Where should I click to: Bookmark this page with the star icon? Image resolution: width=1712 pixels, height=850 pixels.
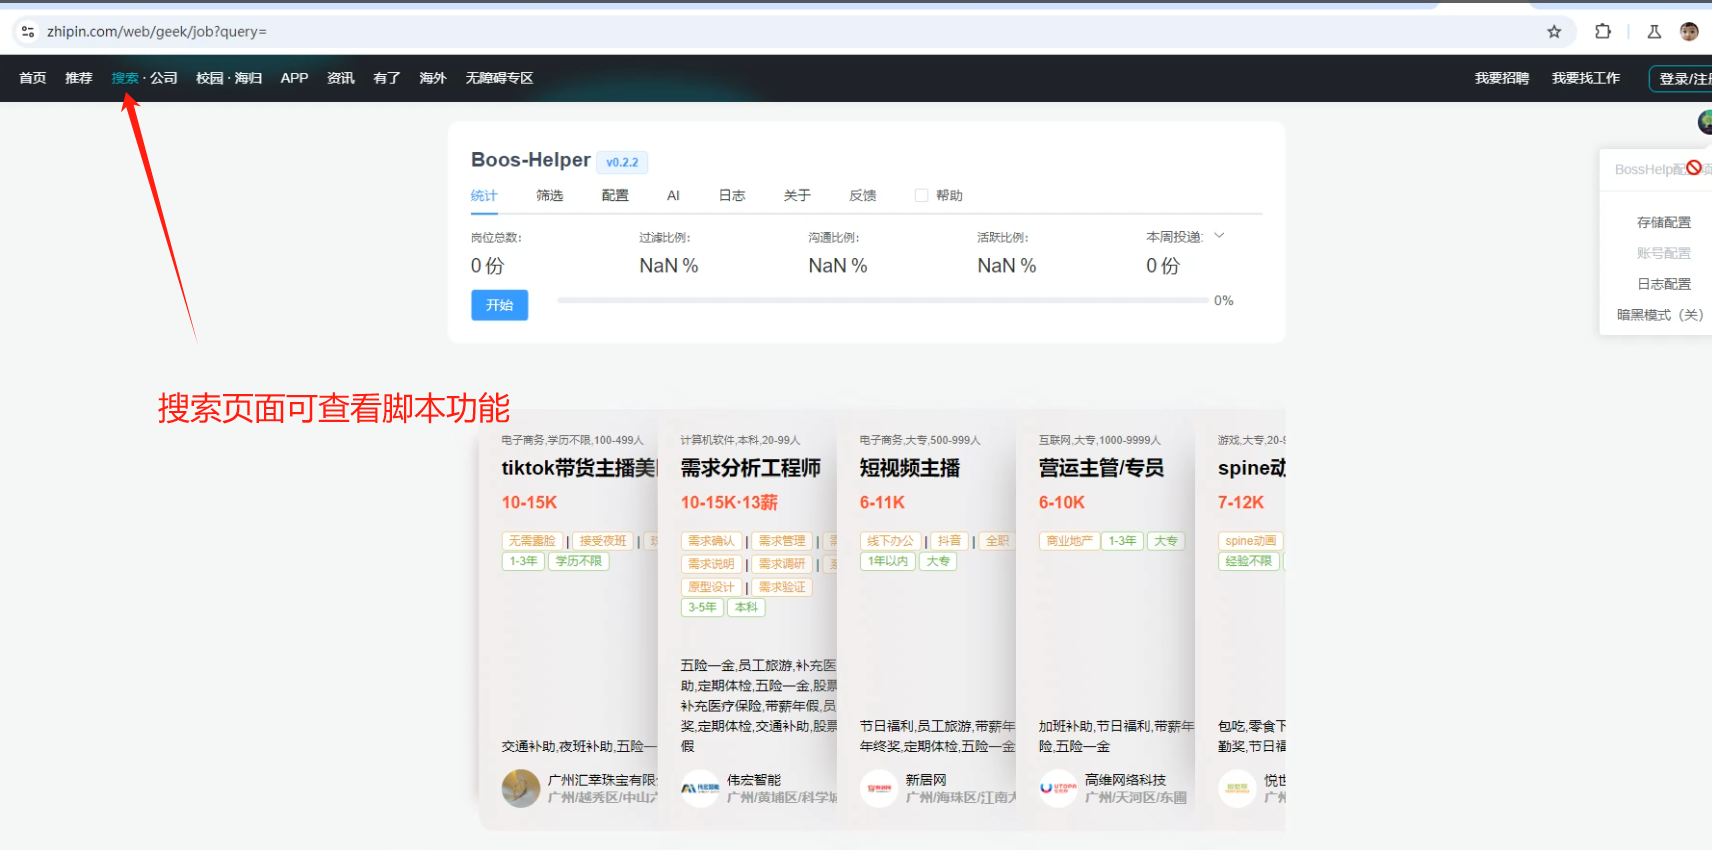(x=1554, y=32)
